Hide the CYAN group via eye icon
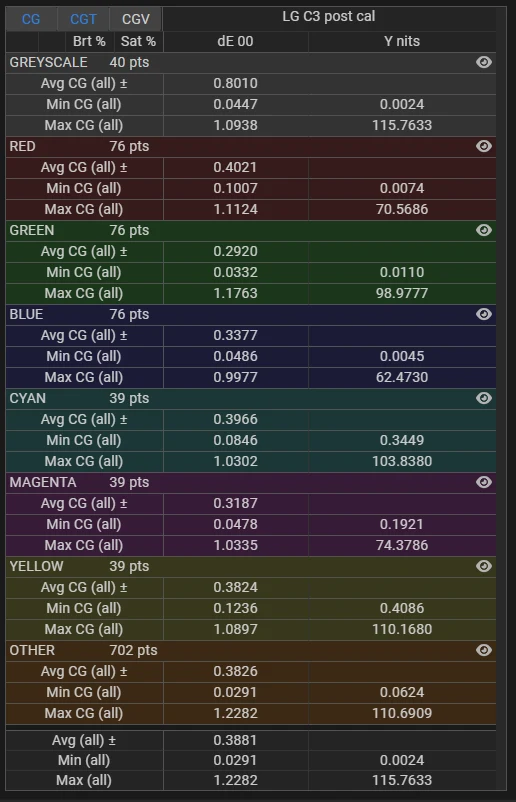The height and width of the screenshot is (802, 516). pyautogui.click(x=484, y=398)
